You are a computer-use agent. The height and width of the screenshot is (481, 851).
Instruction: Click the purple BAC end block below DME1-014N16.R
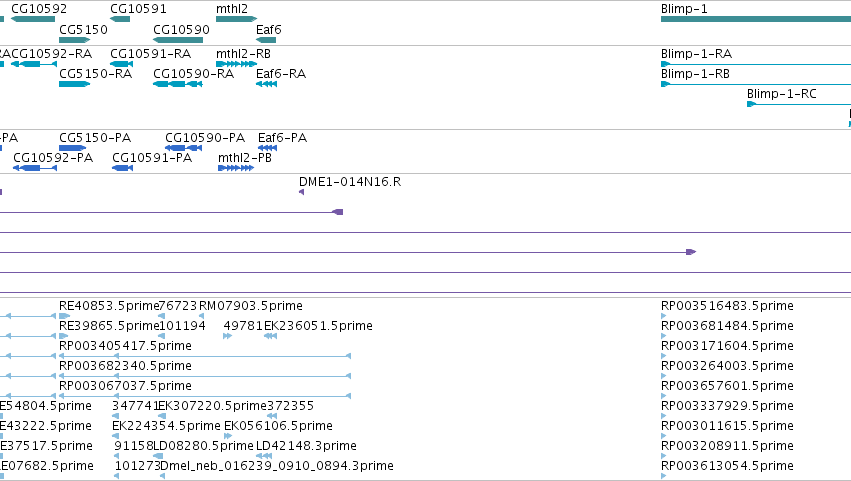click(338, 212)
